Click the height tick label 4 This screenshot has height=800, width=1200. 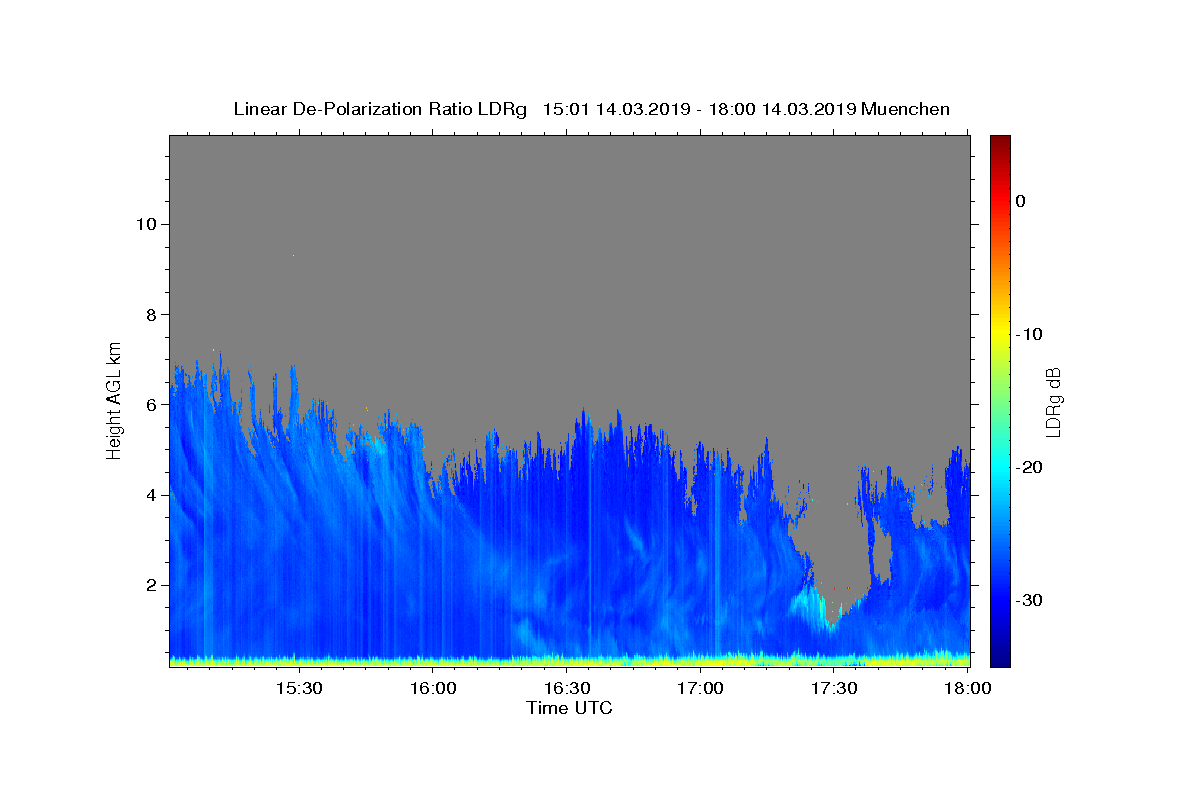click(149, 495)
